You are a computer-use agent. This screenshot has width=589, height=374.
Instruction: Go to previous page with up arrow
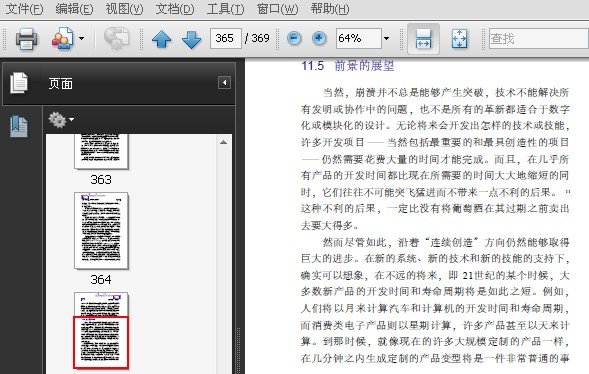(x=162, y=39)
